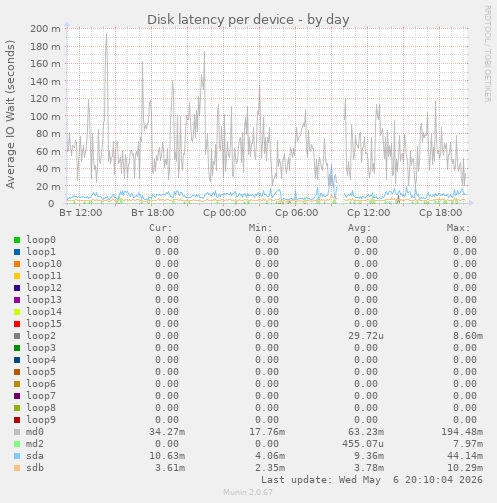
Task: Click the 'Average IO Wait (seconds)' axis label
Action: (10, 114)
